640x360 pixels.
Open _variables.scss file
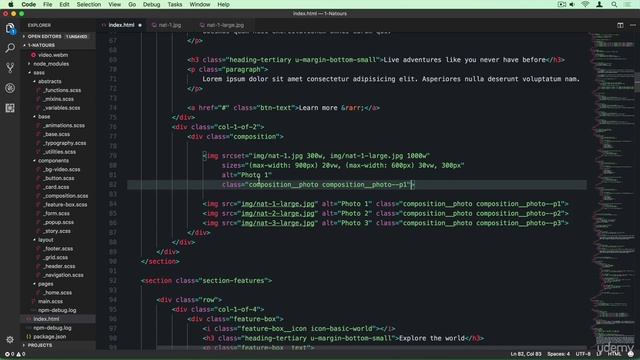(62, 108)
